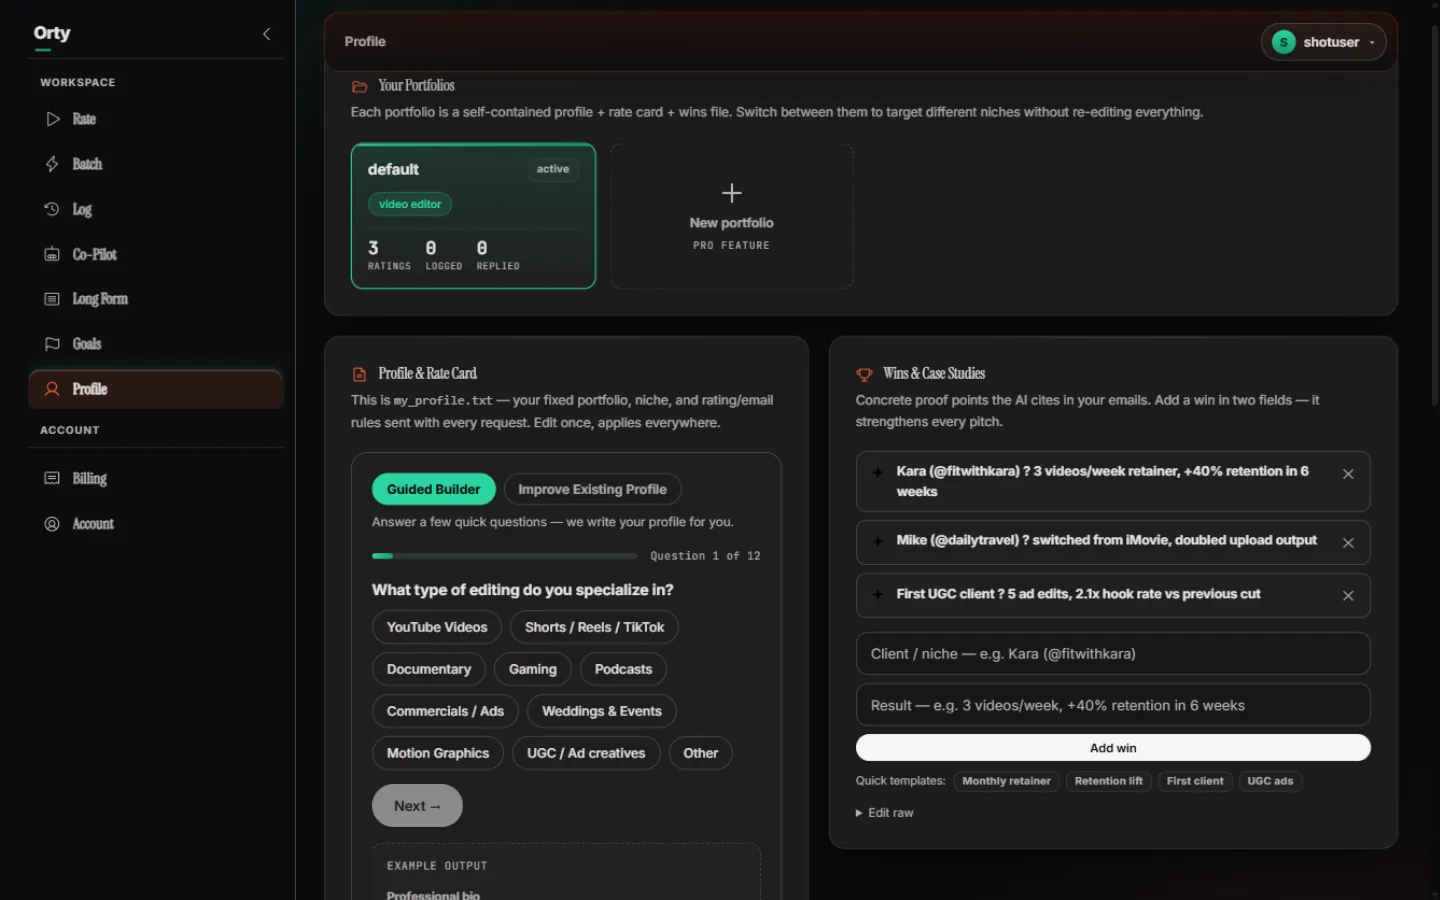Click the Next button
This screenshot has width=1440, height=900.
point(417,806)
